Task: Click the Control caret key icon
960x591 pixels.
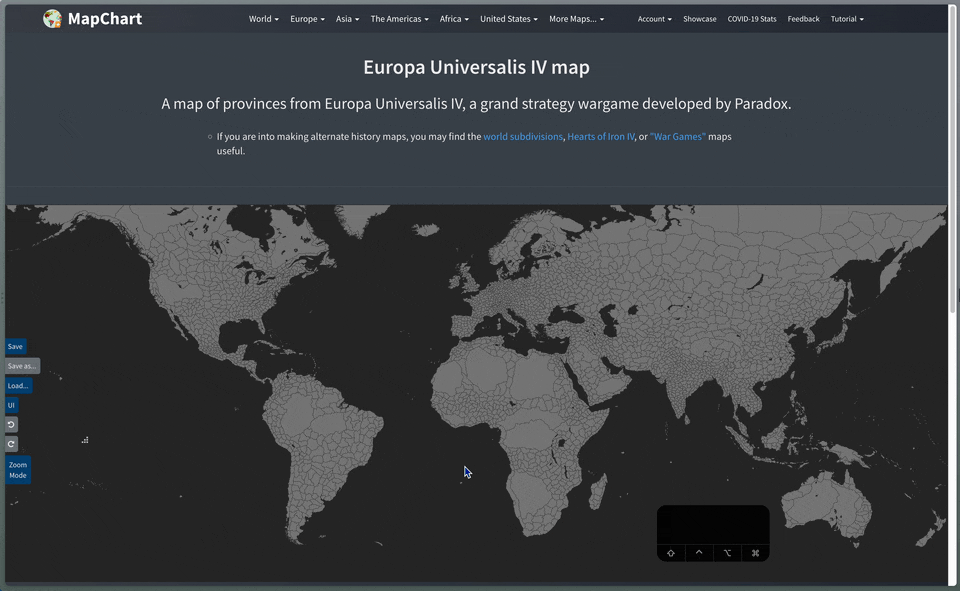Action: (x=699, y=552)
